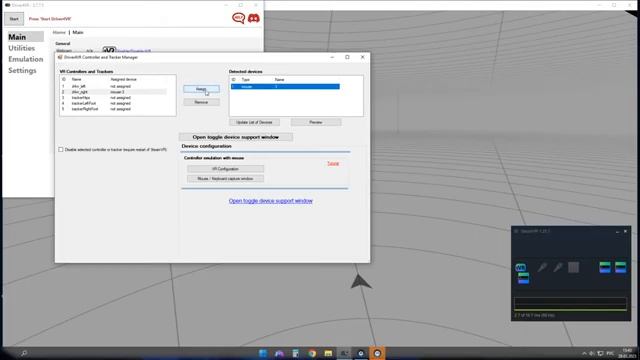The width and height of the screenshot is (640, 360).
Task: Click the headset icon in SteamVR status
Action: coord(520,267)
